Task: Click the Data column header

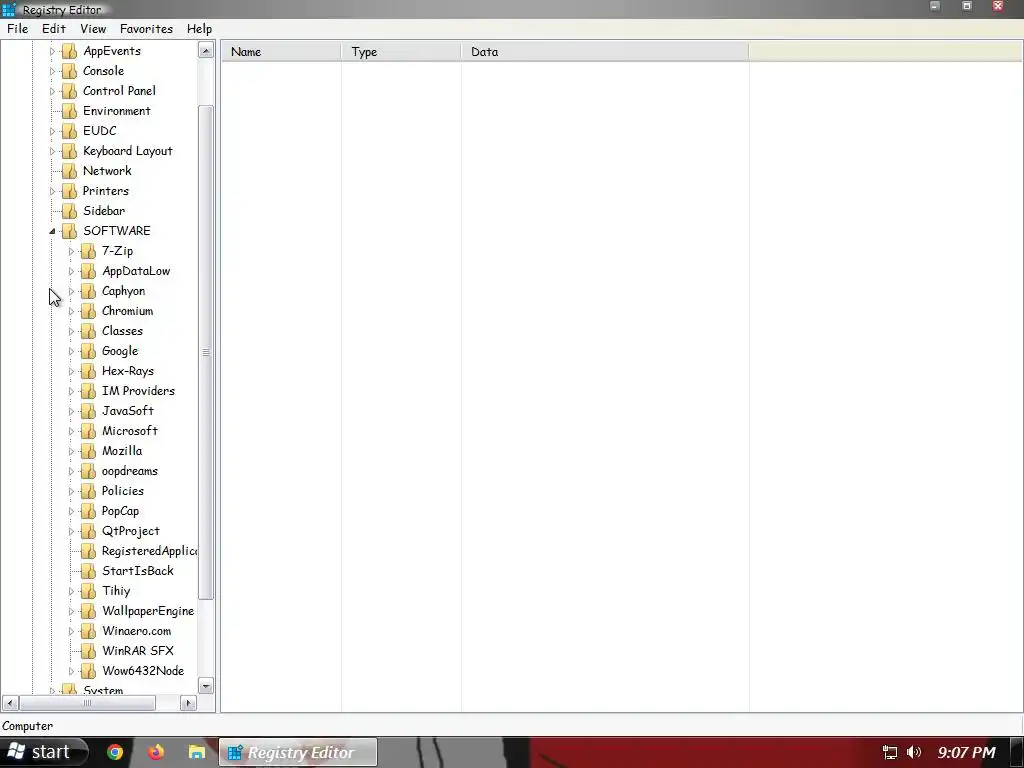Action: point(605,52)
